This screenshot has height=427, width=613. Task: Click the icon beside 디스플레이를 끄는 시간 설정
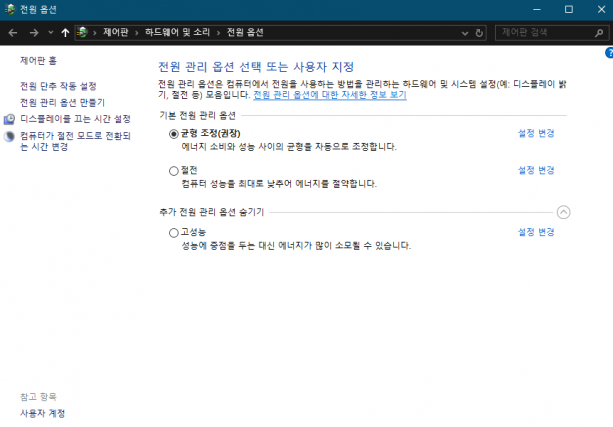[x=9, y=119]
